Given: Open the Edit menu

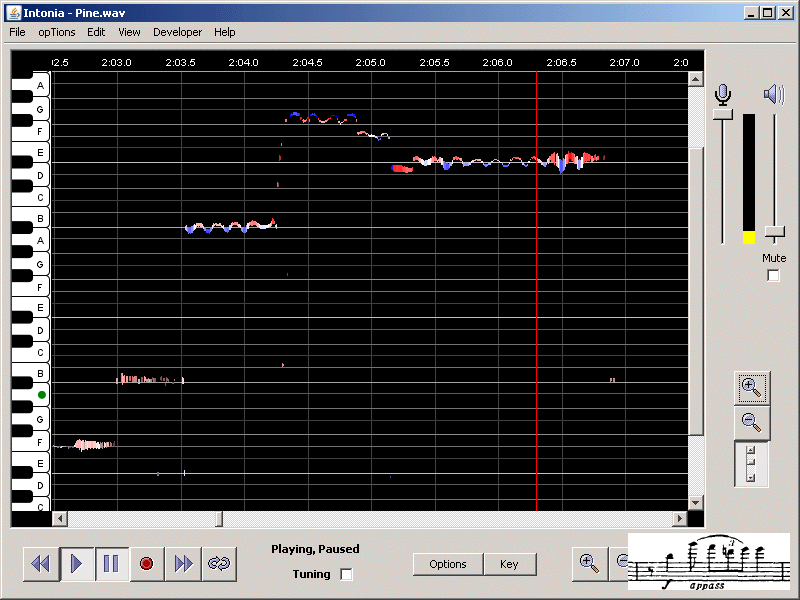Looking at the screenshot, I should tap(96, 32).
